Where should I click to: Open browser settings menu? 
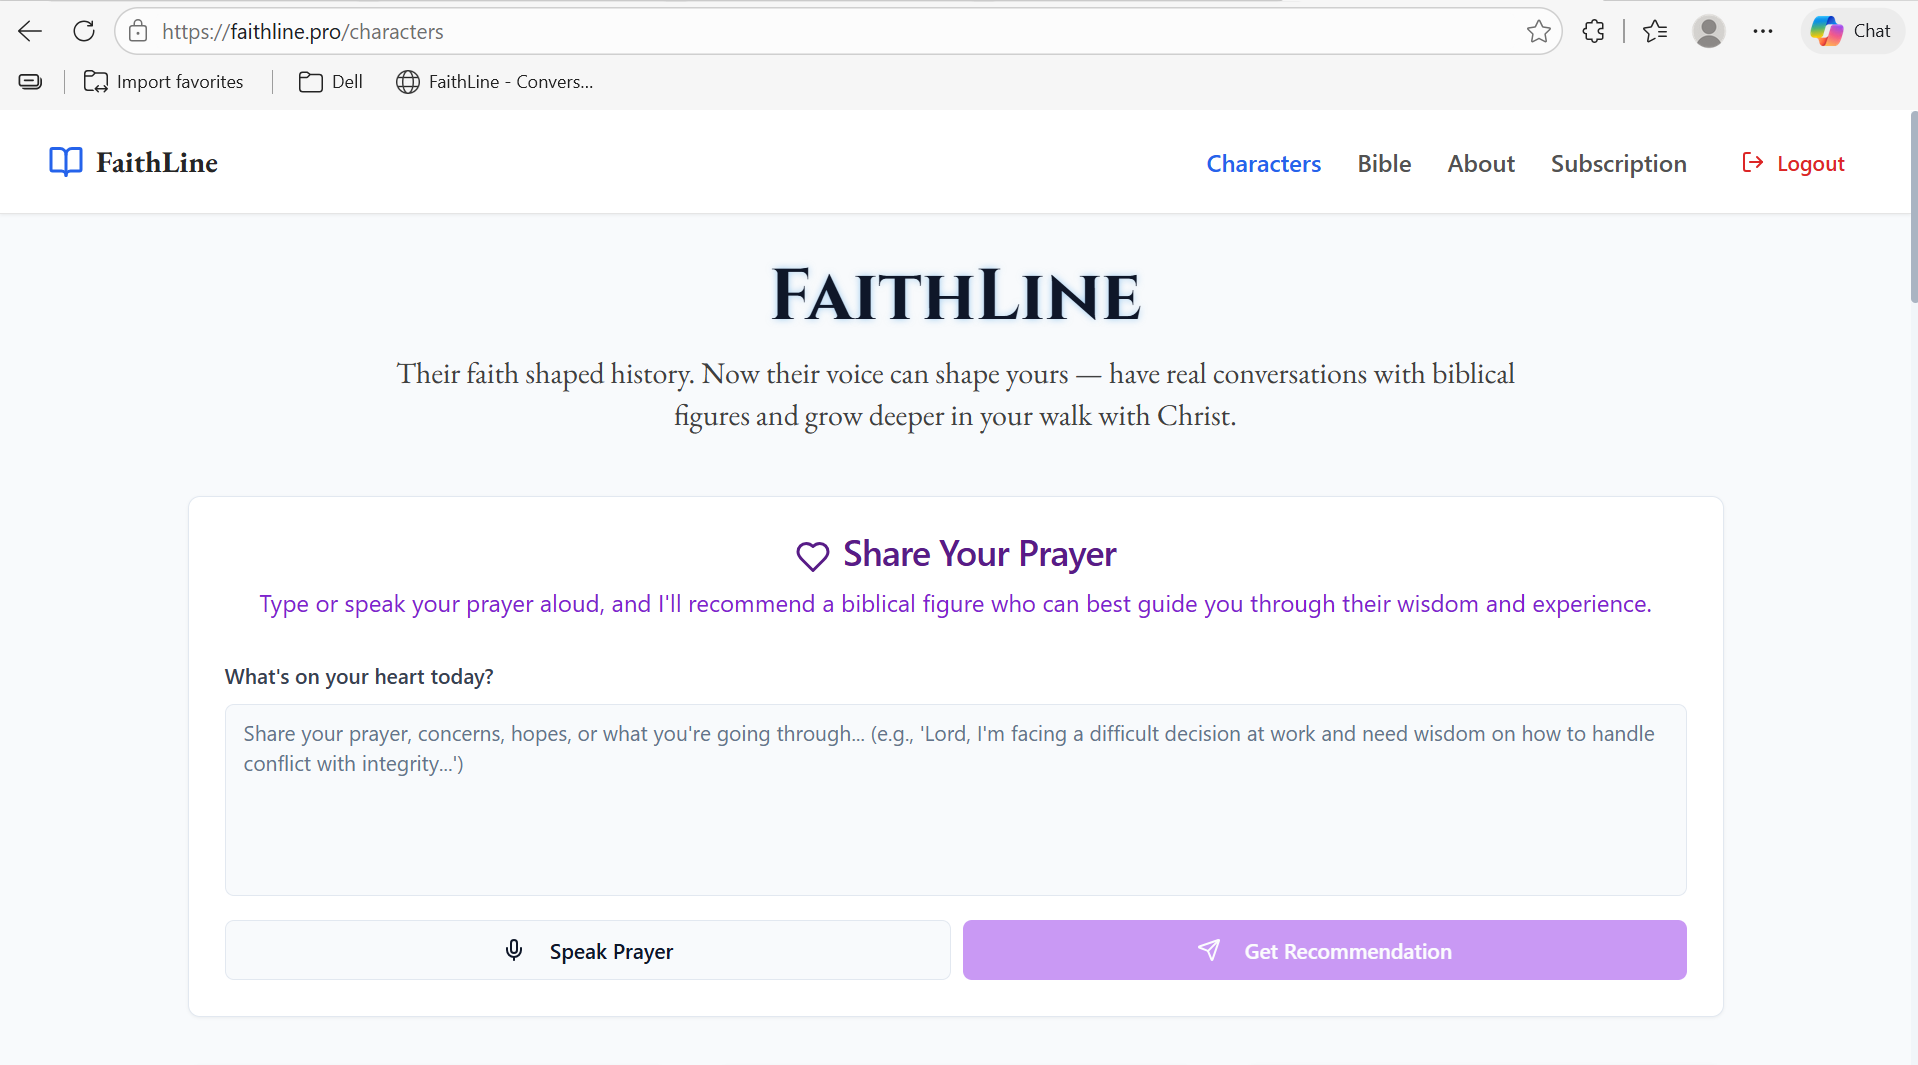(x=1763, y=31)
